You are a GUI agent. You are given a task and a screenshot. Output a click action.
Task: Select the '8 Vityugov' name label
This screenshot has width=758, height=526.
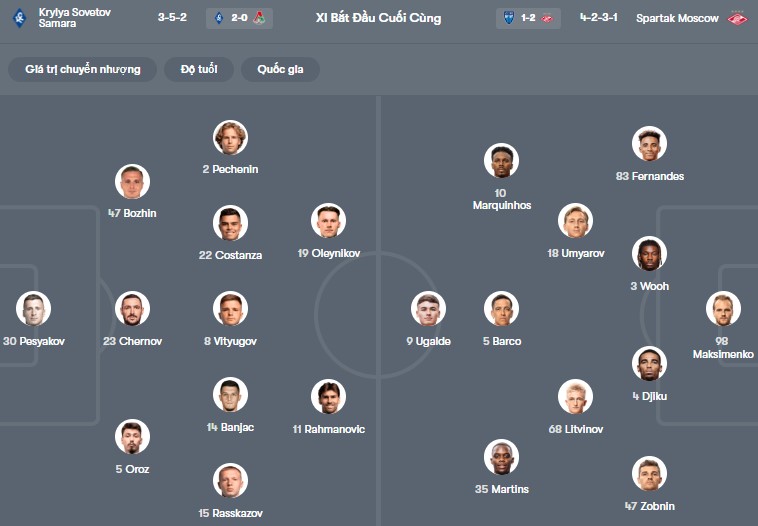coord(230,341)
